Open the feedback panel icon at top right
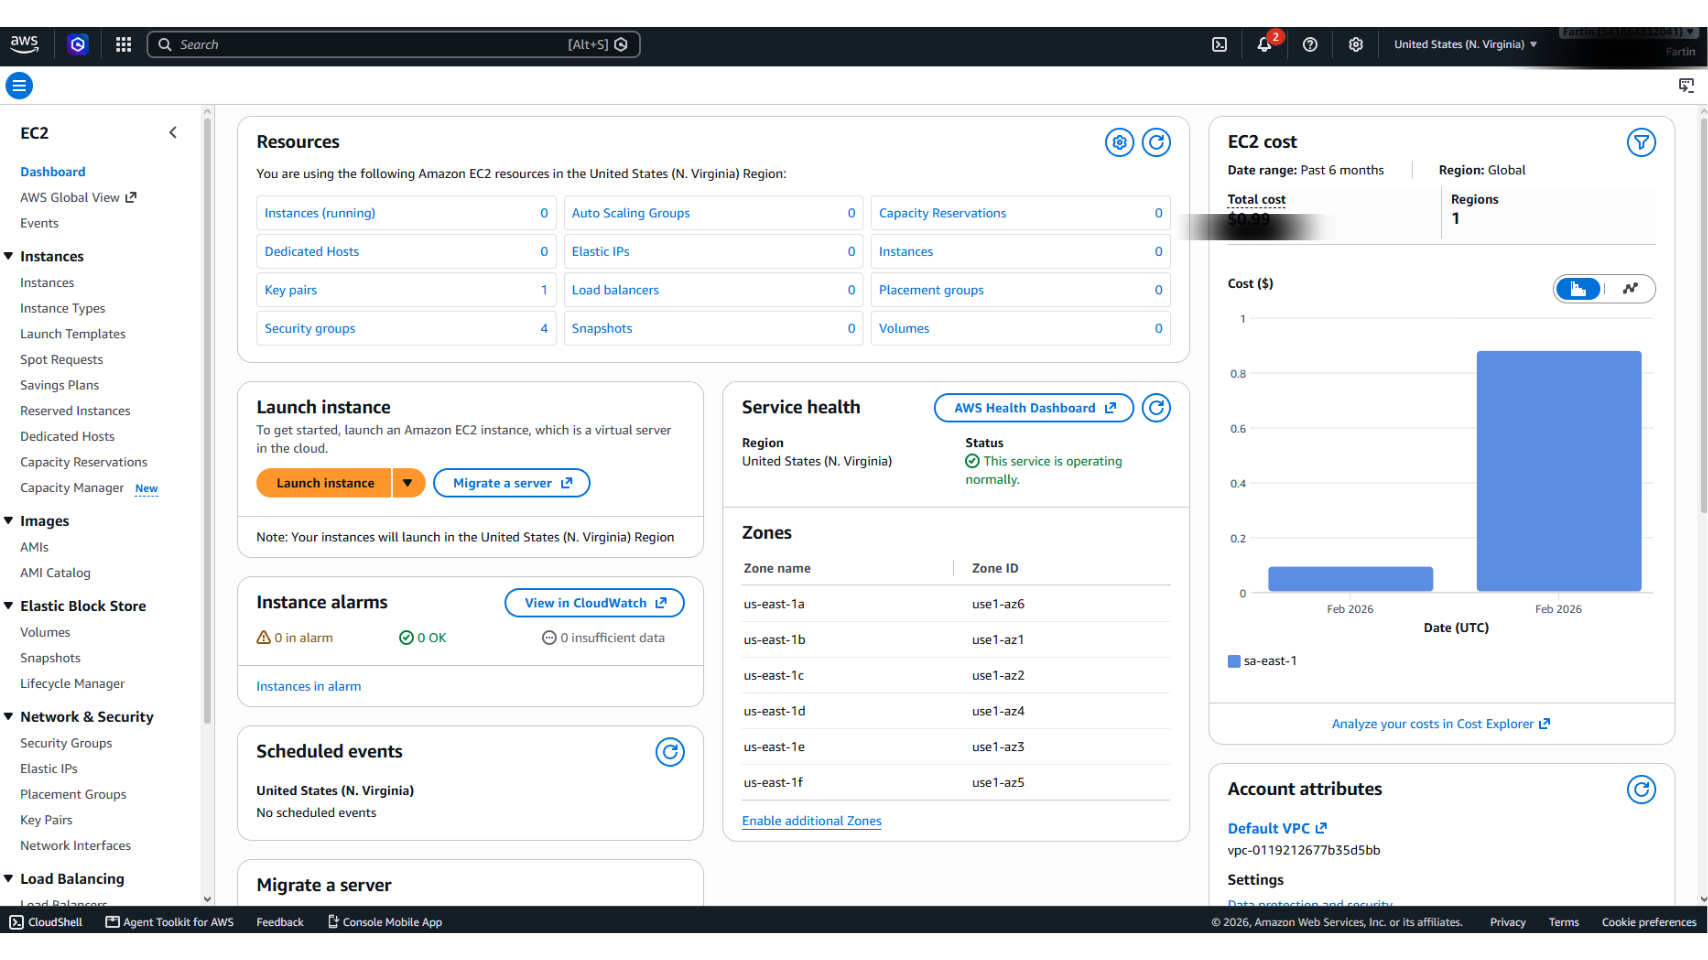The width and height of the screenshot is (1708, 960). pyautogui.click(x=1686, y=86)
